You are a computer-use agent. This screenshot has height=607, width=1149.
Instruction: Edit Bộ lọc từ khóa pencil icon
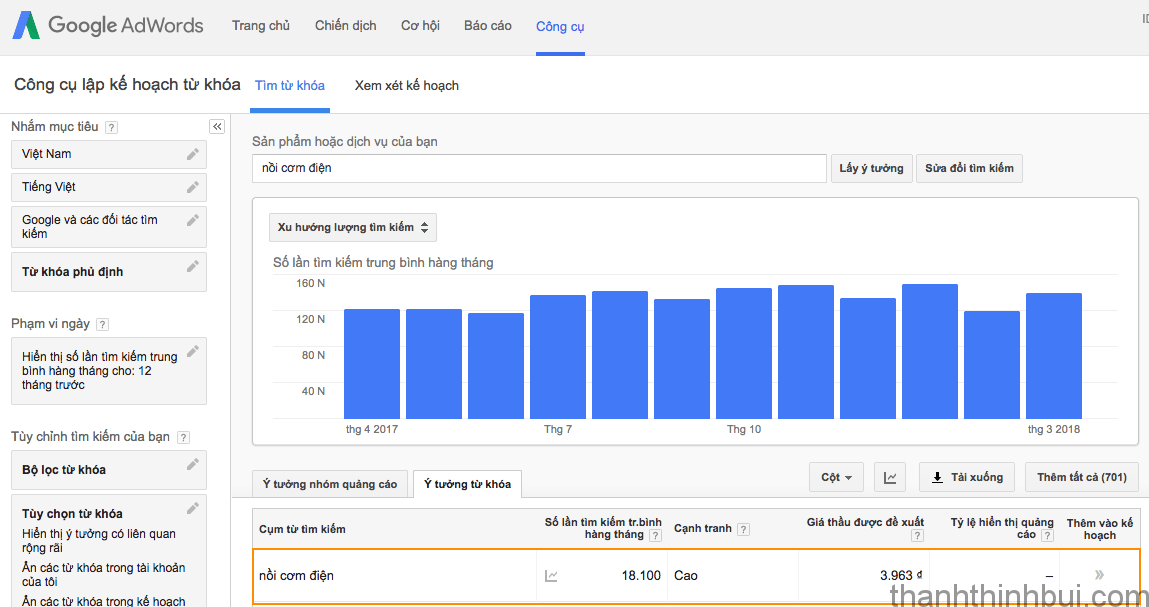(193, 464)
